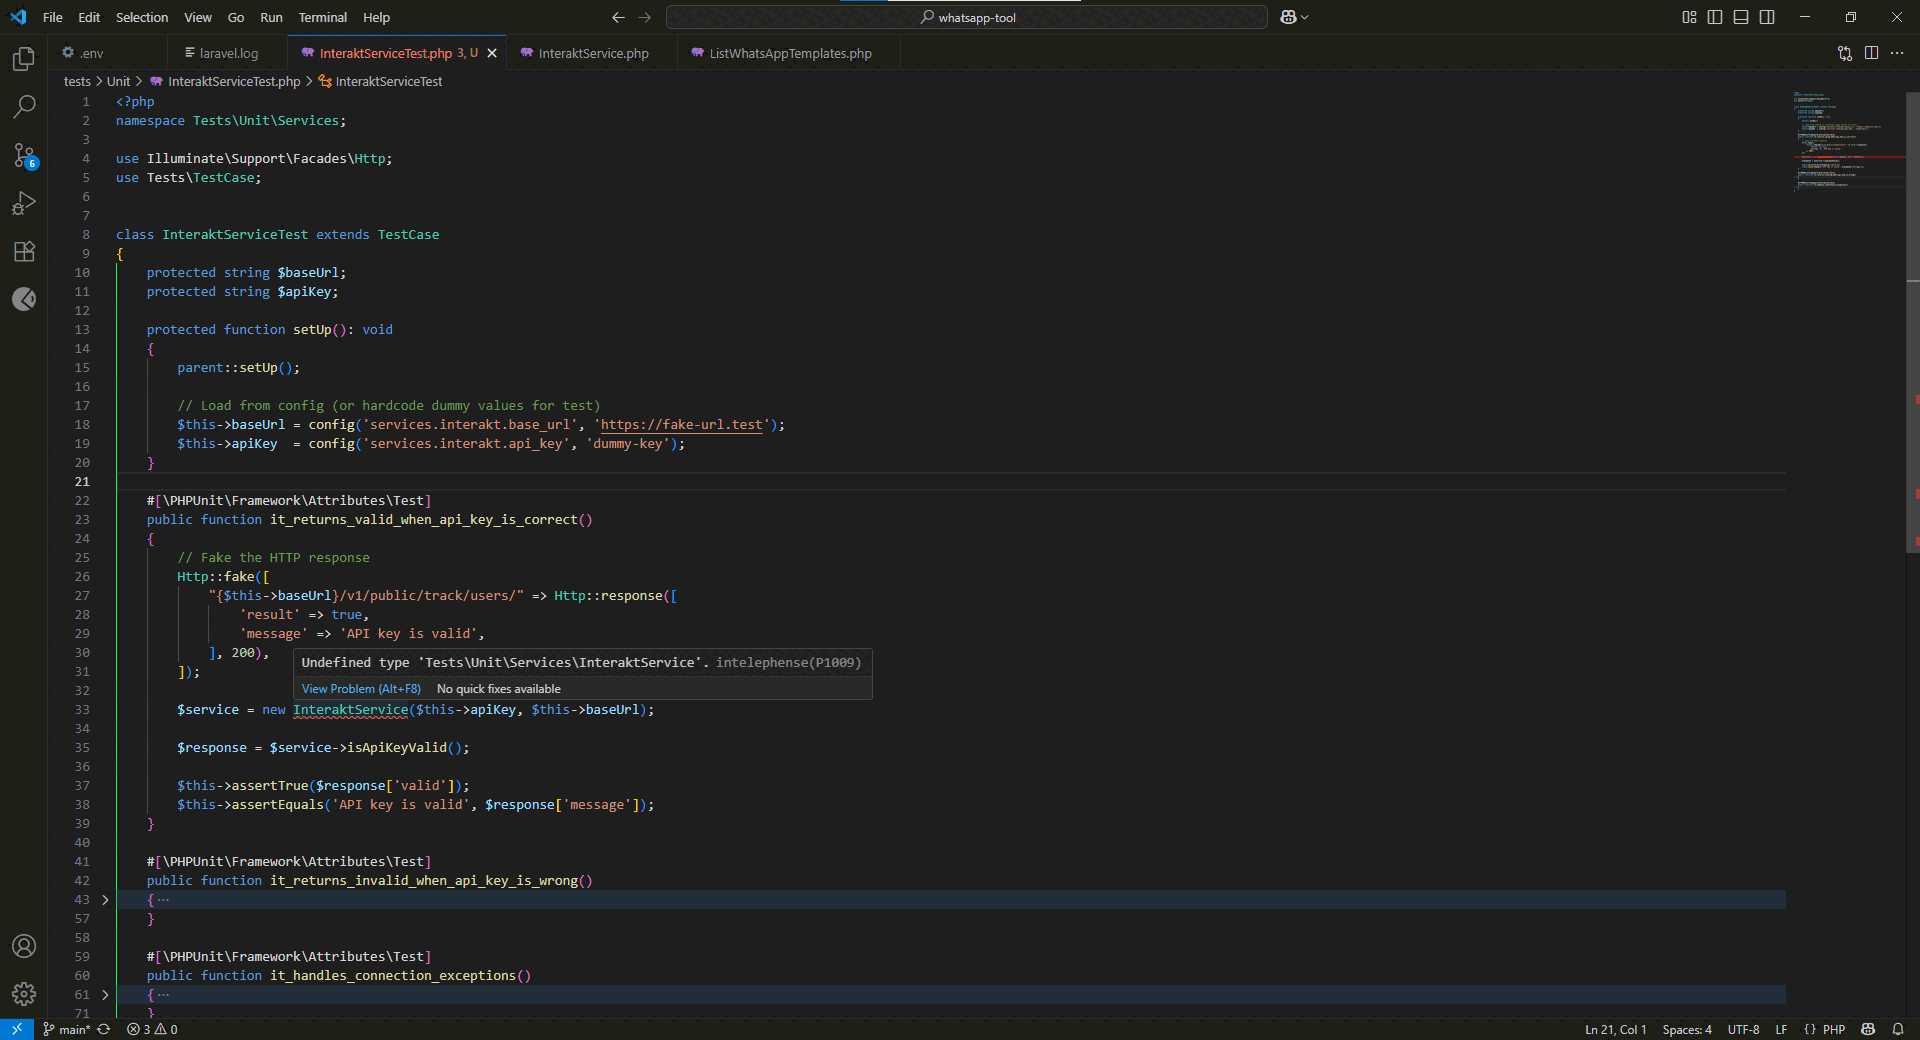Image resolution: width=1920 pixels, height=1040 pixels.
Task: Open the Run and Debug view
Action: [x=24, y=203]
